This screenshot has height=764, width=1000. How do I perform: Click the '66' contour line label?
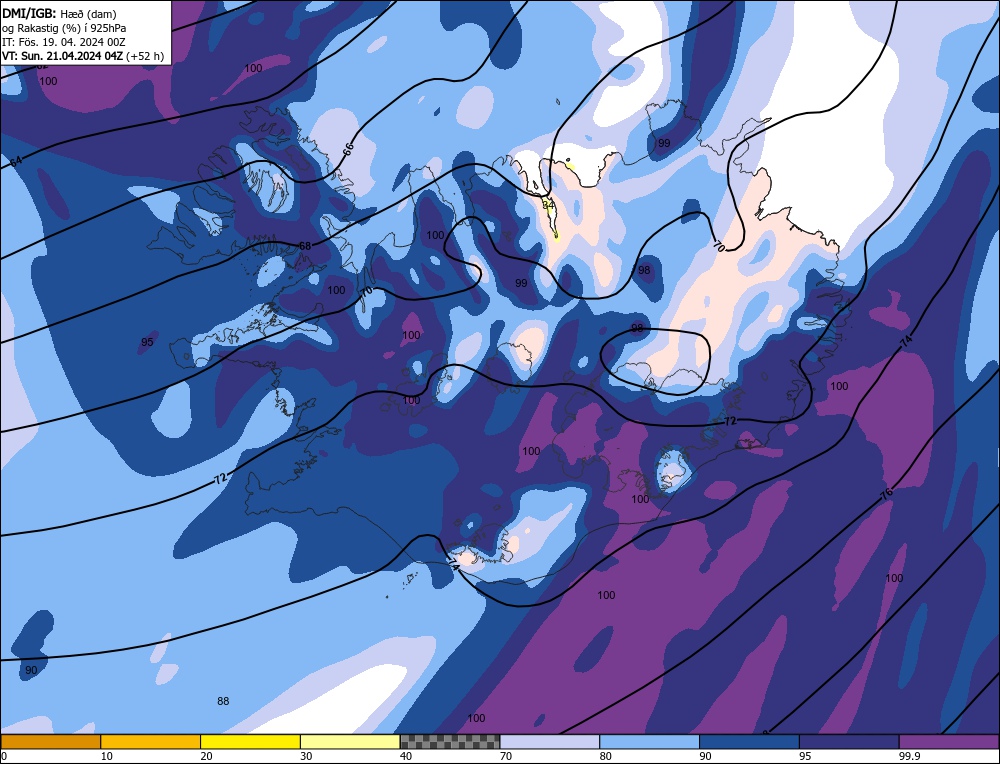coord(348,150)
